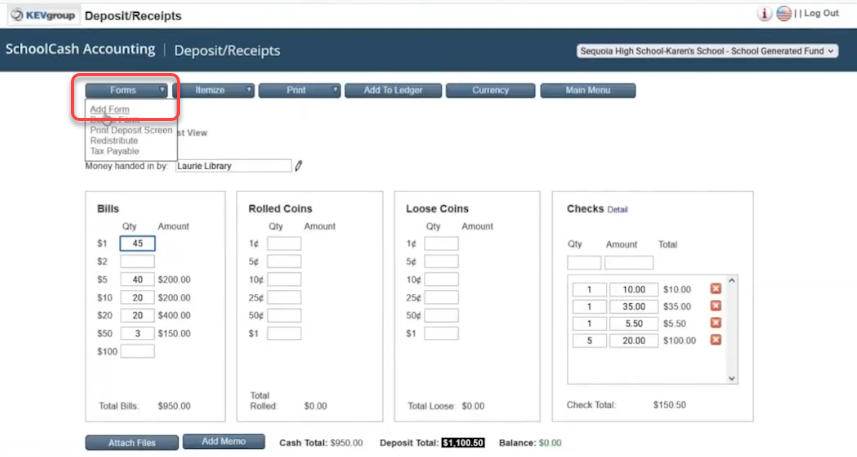
Task: Select Add Form from Forms menu
Action: coord(109,109)
